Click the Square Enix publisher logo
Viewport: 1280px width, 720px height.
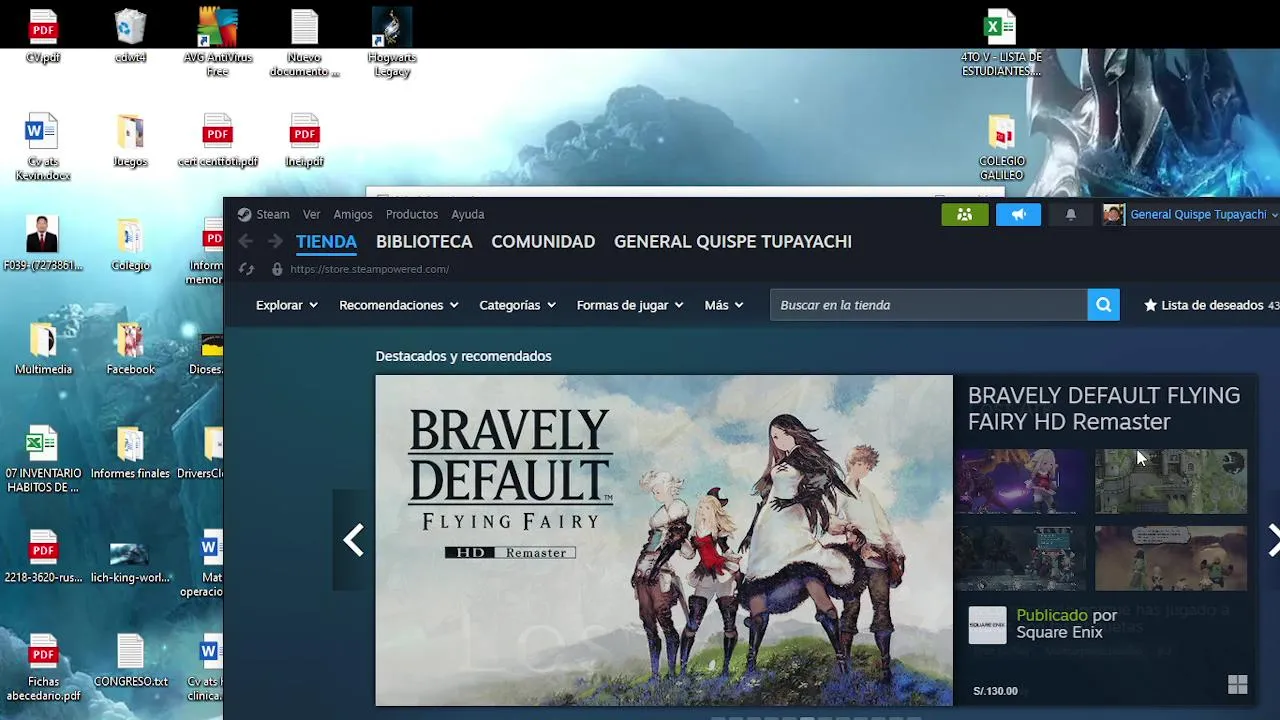(987, 625)
